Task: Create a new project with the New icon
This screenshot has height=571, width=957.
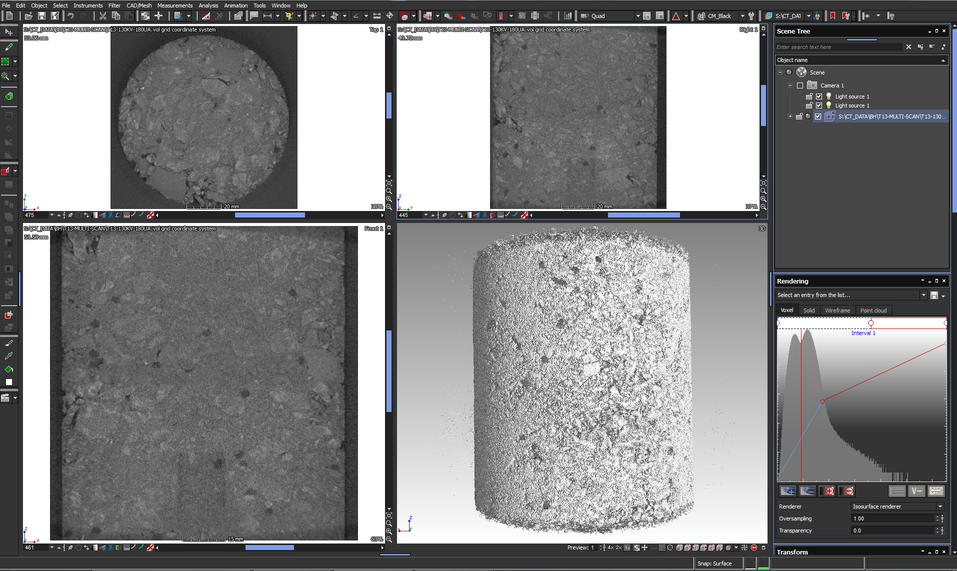Action: (x=9, y=16)
